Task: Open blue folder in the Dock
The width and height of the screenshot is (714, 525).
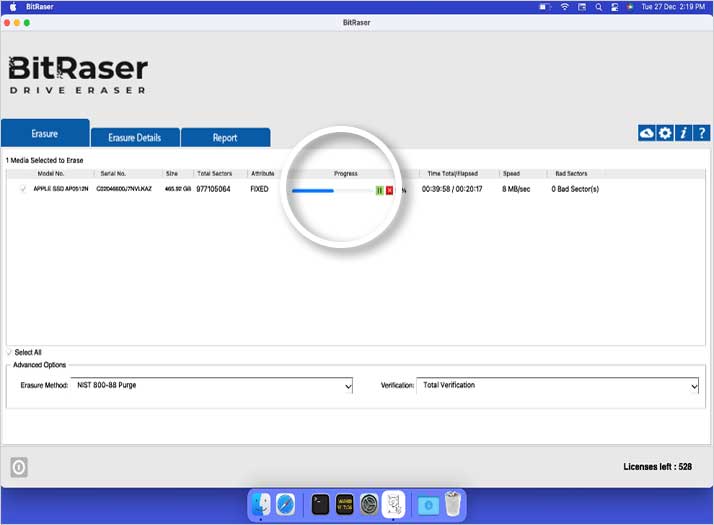Action: tap(428, 505)
